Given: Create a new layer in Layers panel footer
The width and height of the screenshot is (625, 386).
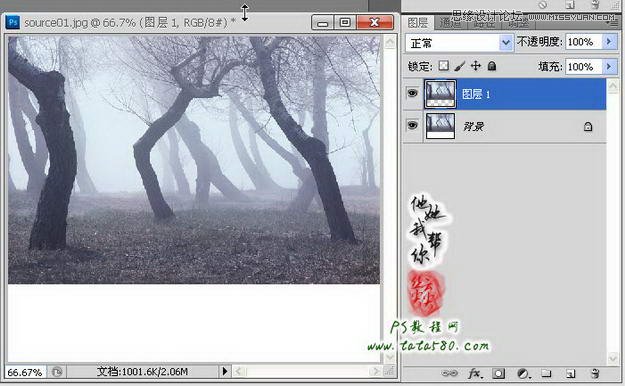Looking at the screenshot, I should click(x=570, y=373).
